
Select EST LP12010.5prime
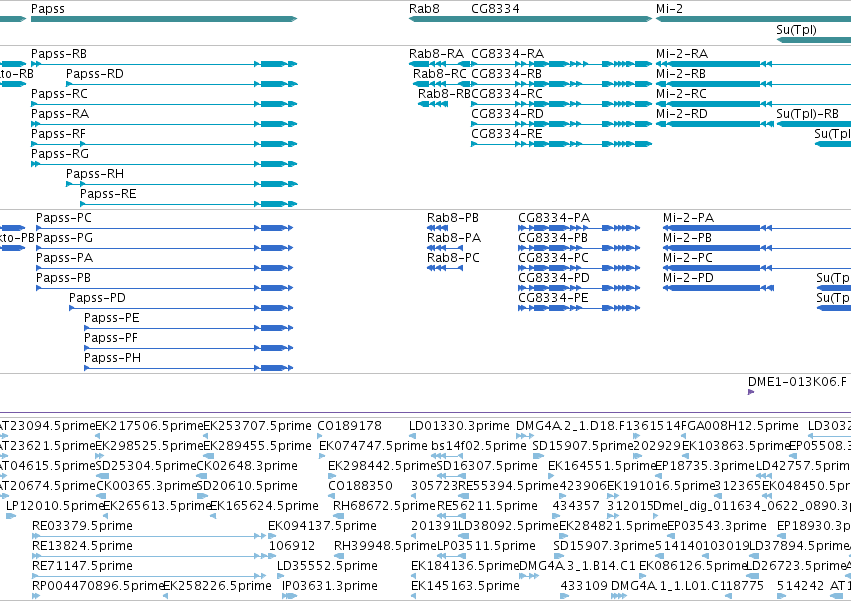tap(55, 506)
